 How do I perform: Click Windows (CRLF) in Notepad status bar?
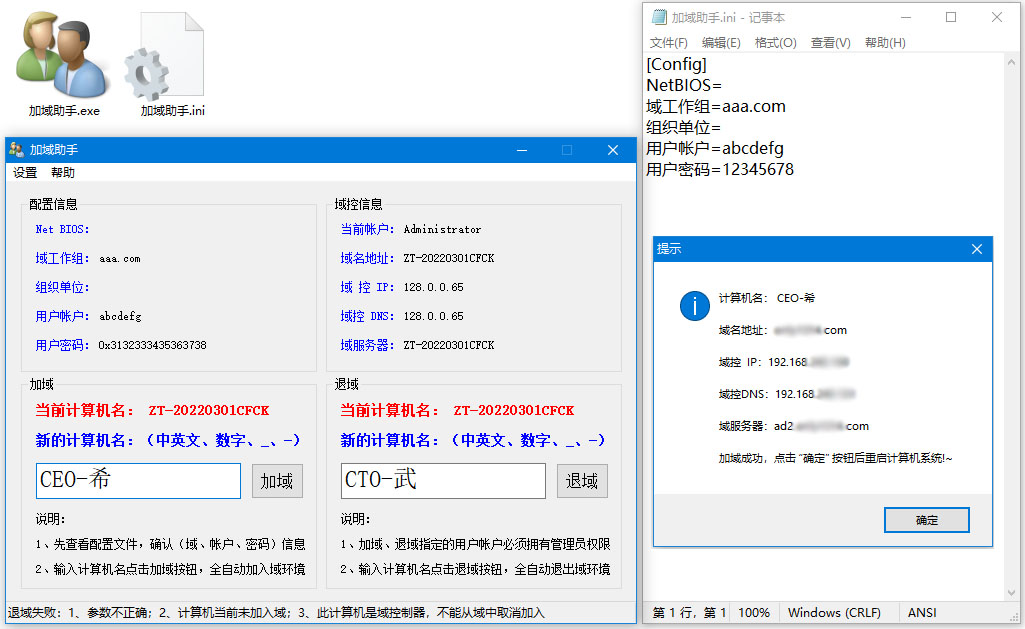tap(836, 612)
